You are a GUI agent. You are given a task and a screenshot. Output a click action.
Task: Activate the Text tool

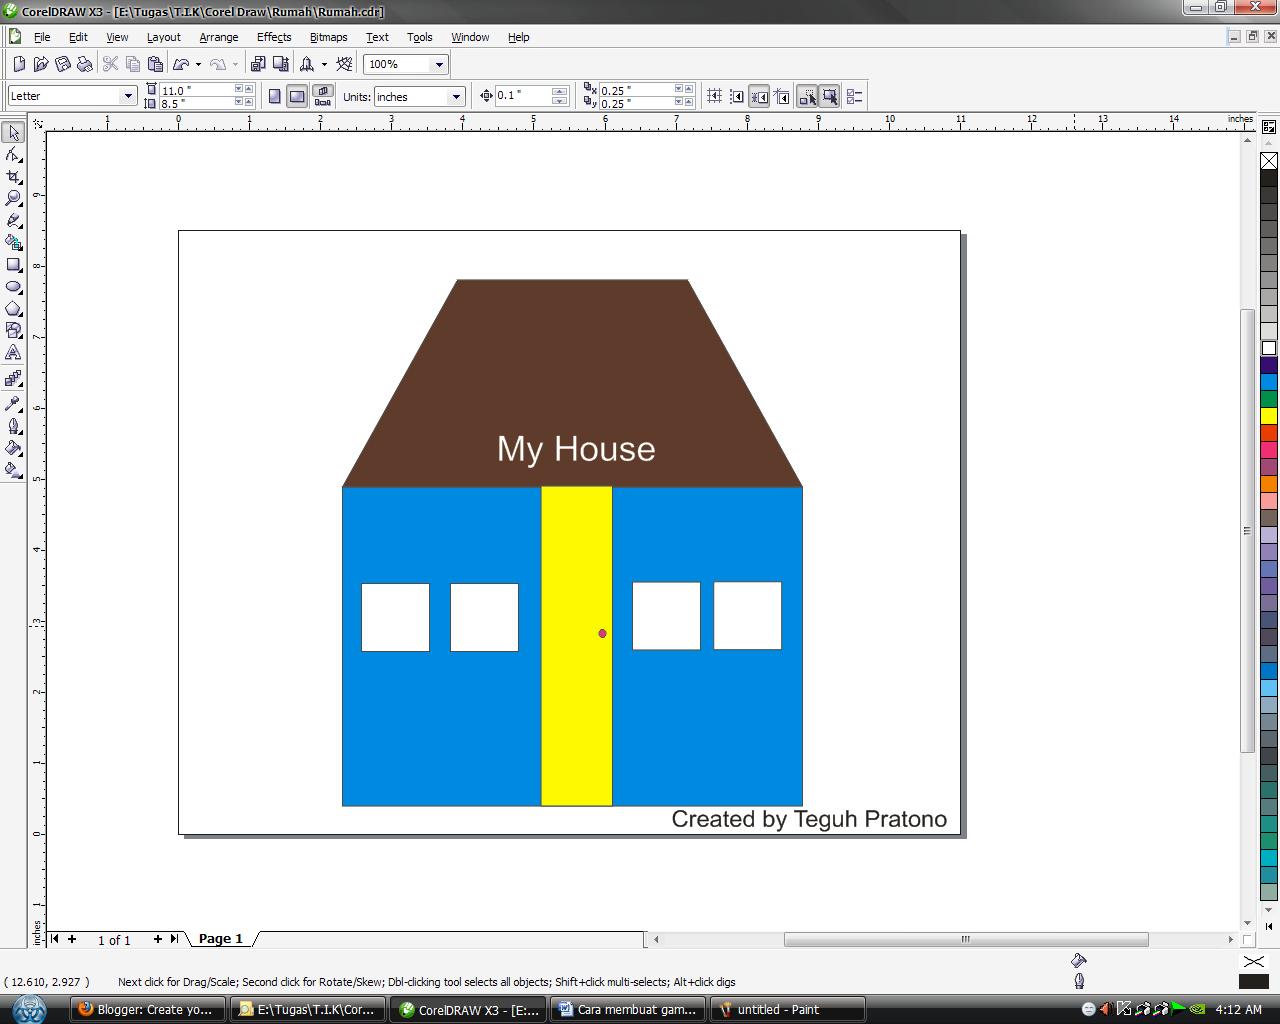pos(13,353)
